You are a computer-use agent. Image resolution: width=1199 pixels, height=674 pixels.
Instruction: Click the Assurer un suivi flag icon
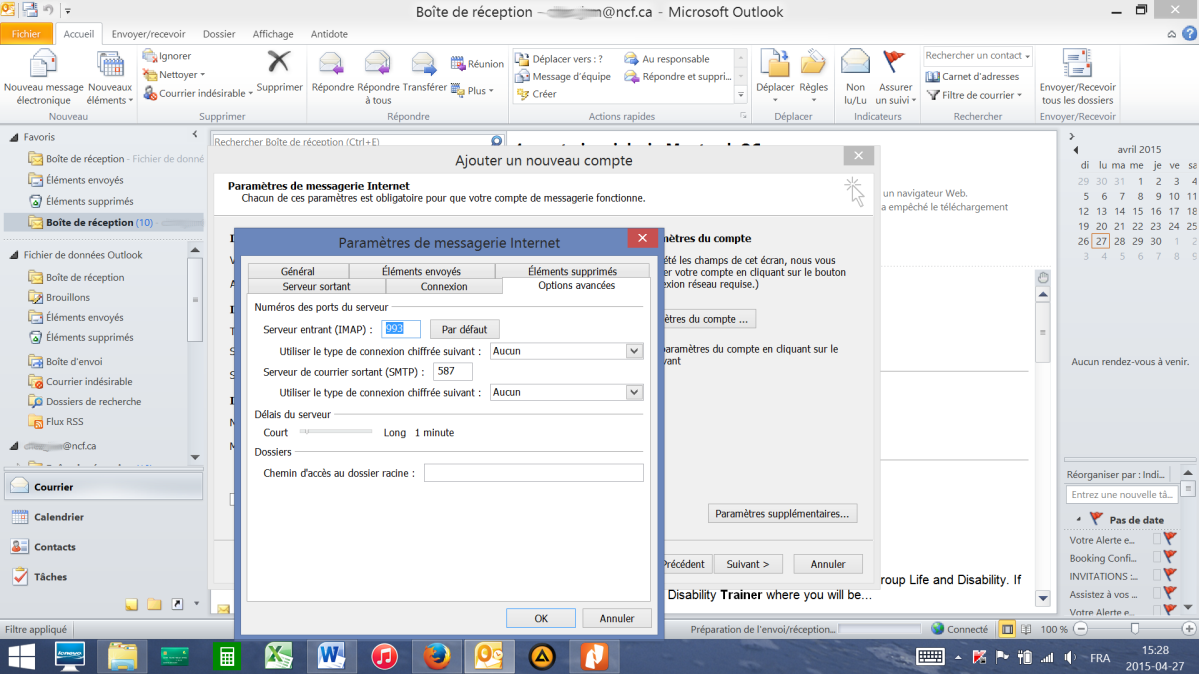click(894, 63)
